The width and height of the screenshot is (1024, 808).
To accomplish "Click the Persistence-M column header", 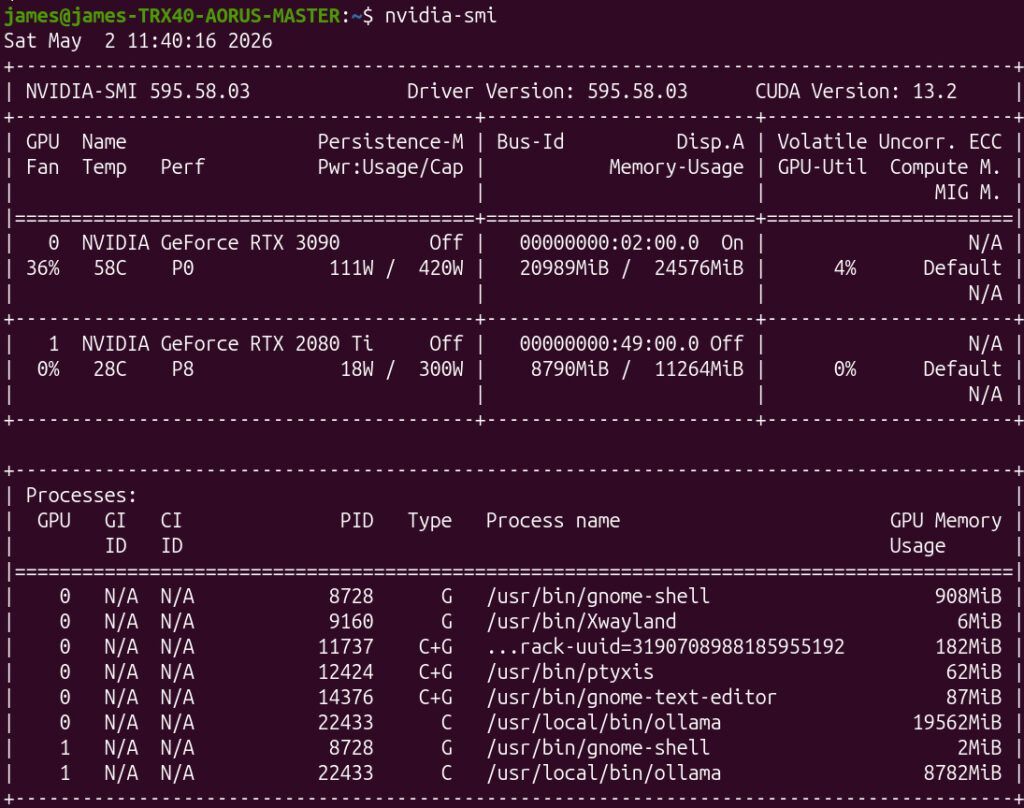I will pyautogui.click(x=390, y=142).
